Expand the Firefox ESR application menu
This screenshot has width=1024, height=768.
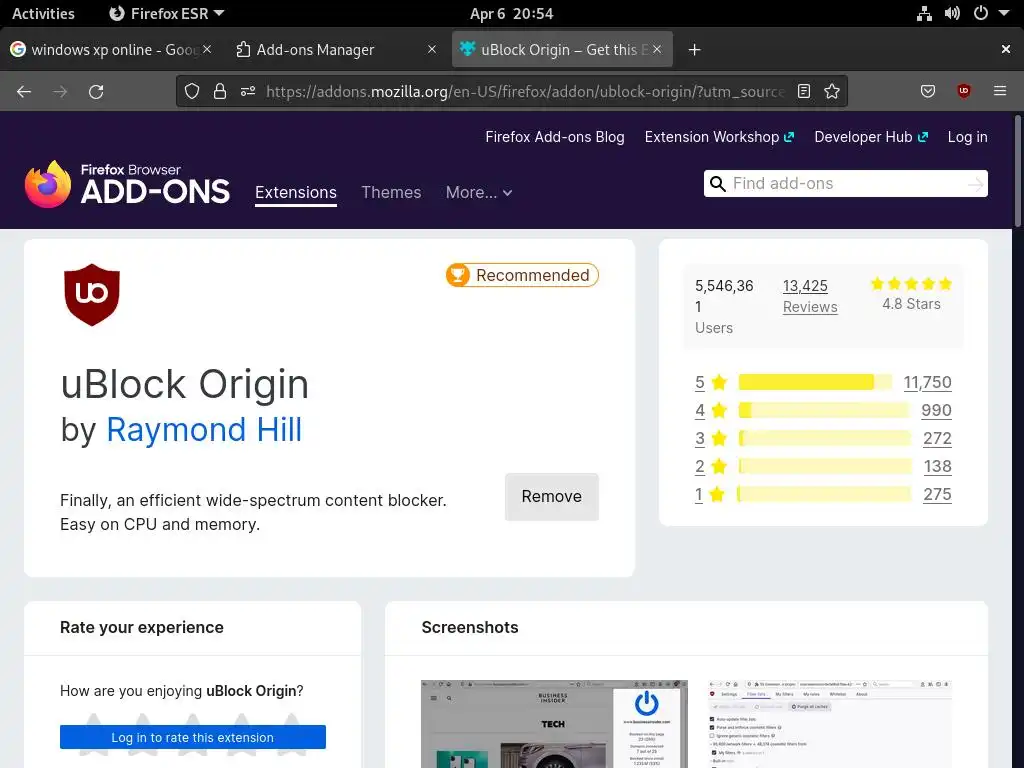167,14
